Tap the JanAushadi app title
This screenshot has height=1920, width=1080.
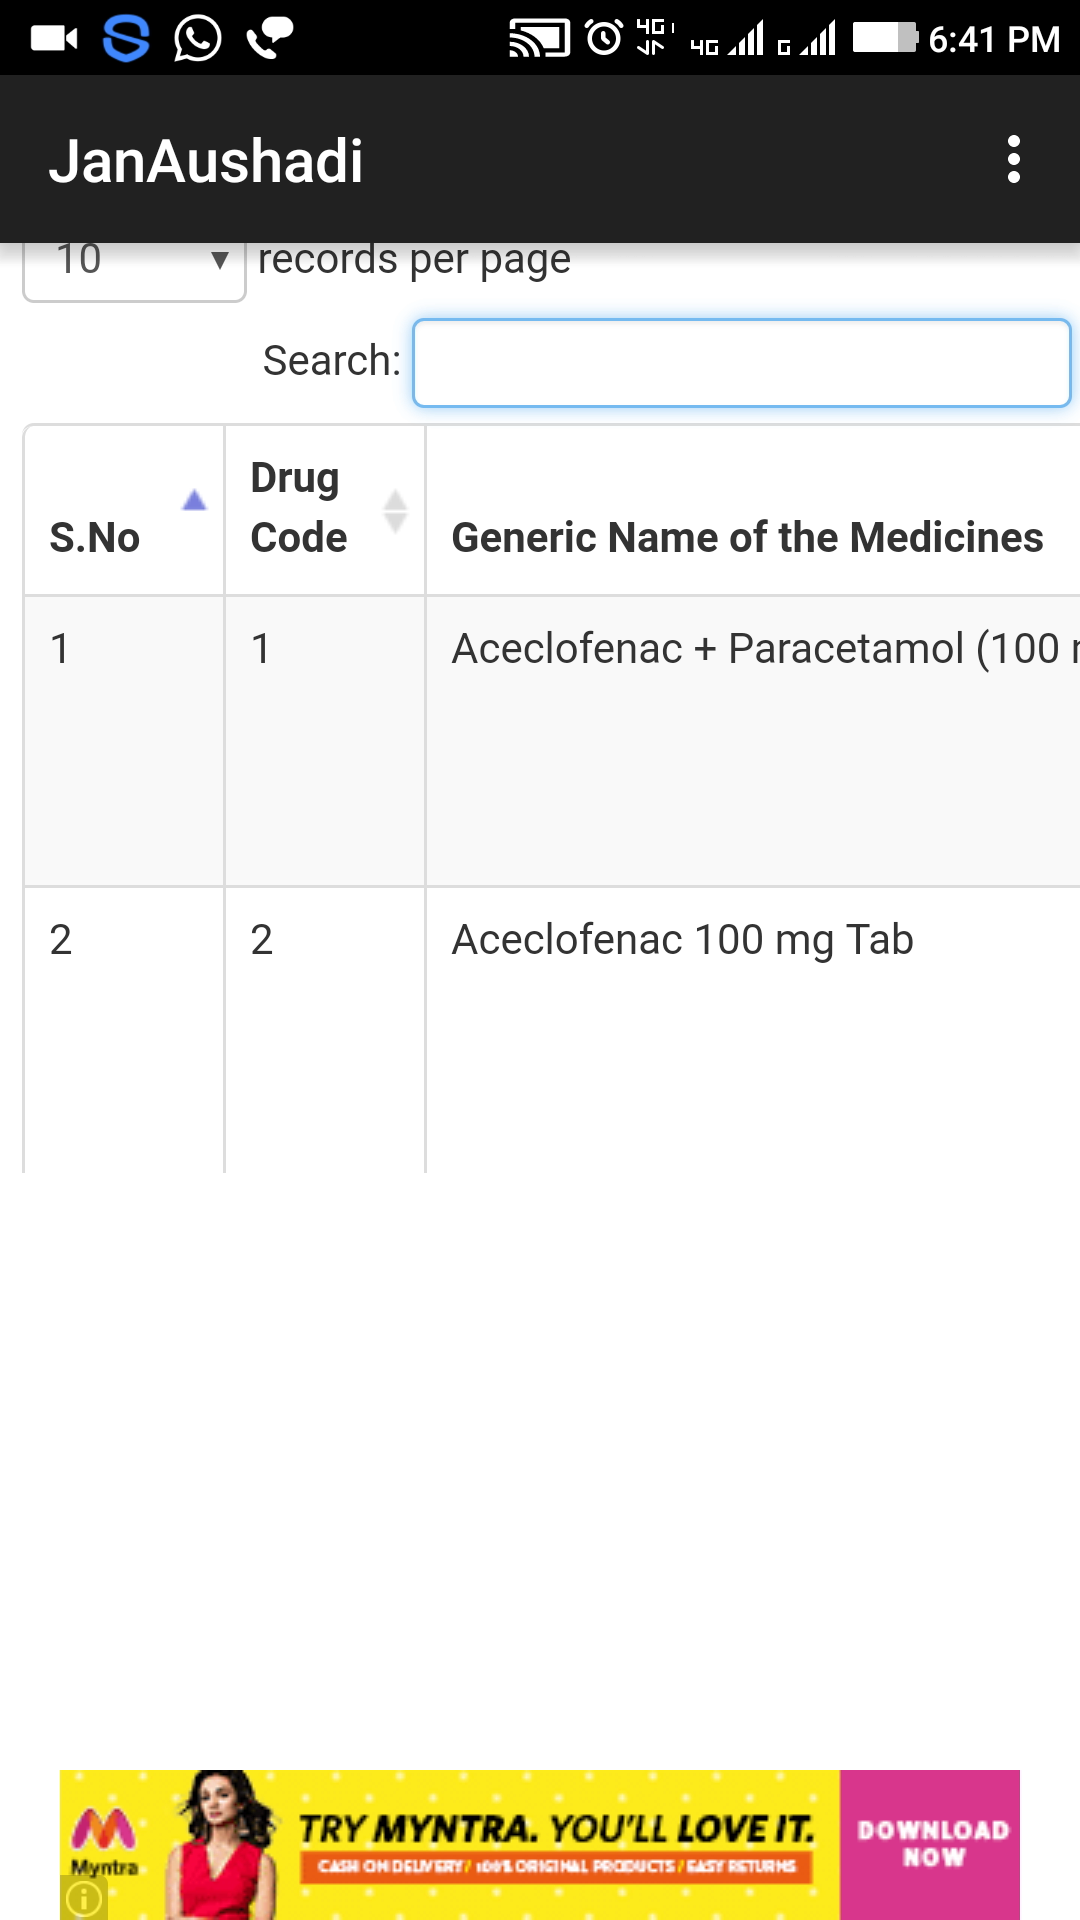click(206, 161)
